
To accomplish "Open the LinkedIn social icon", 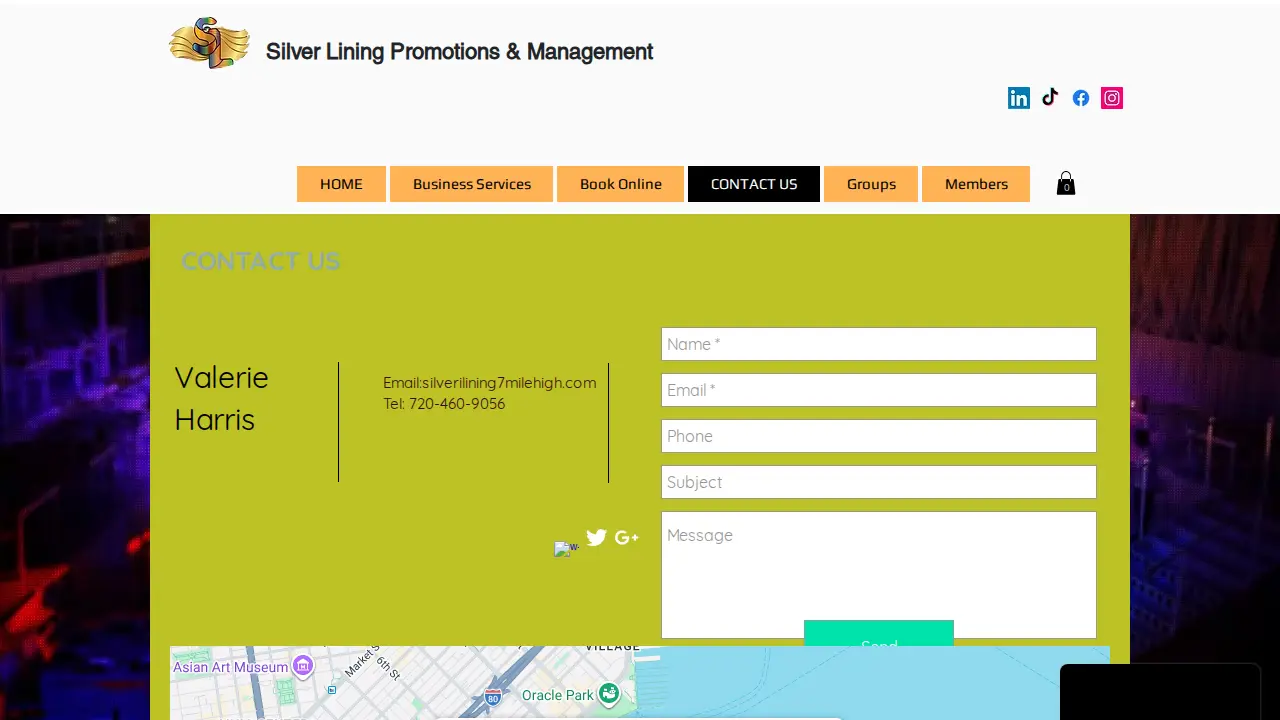I will 1019,98.
